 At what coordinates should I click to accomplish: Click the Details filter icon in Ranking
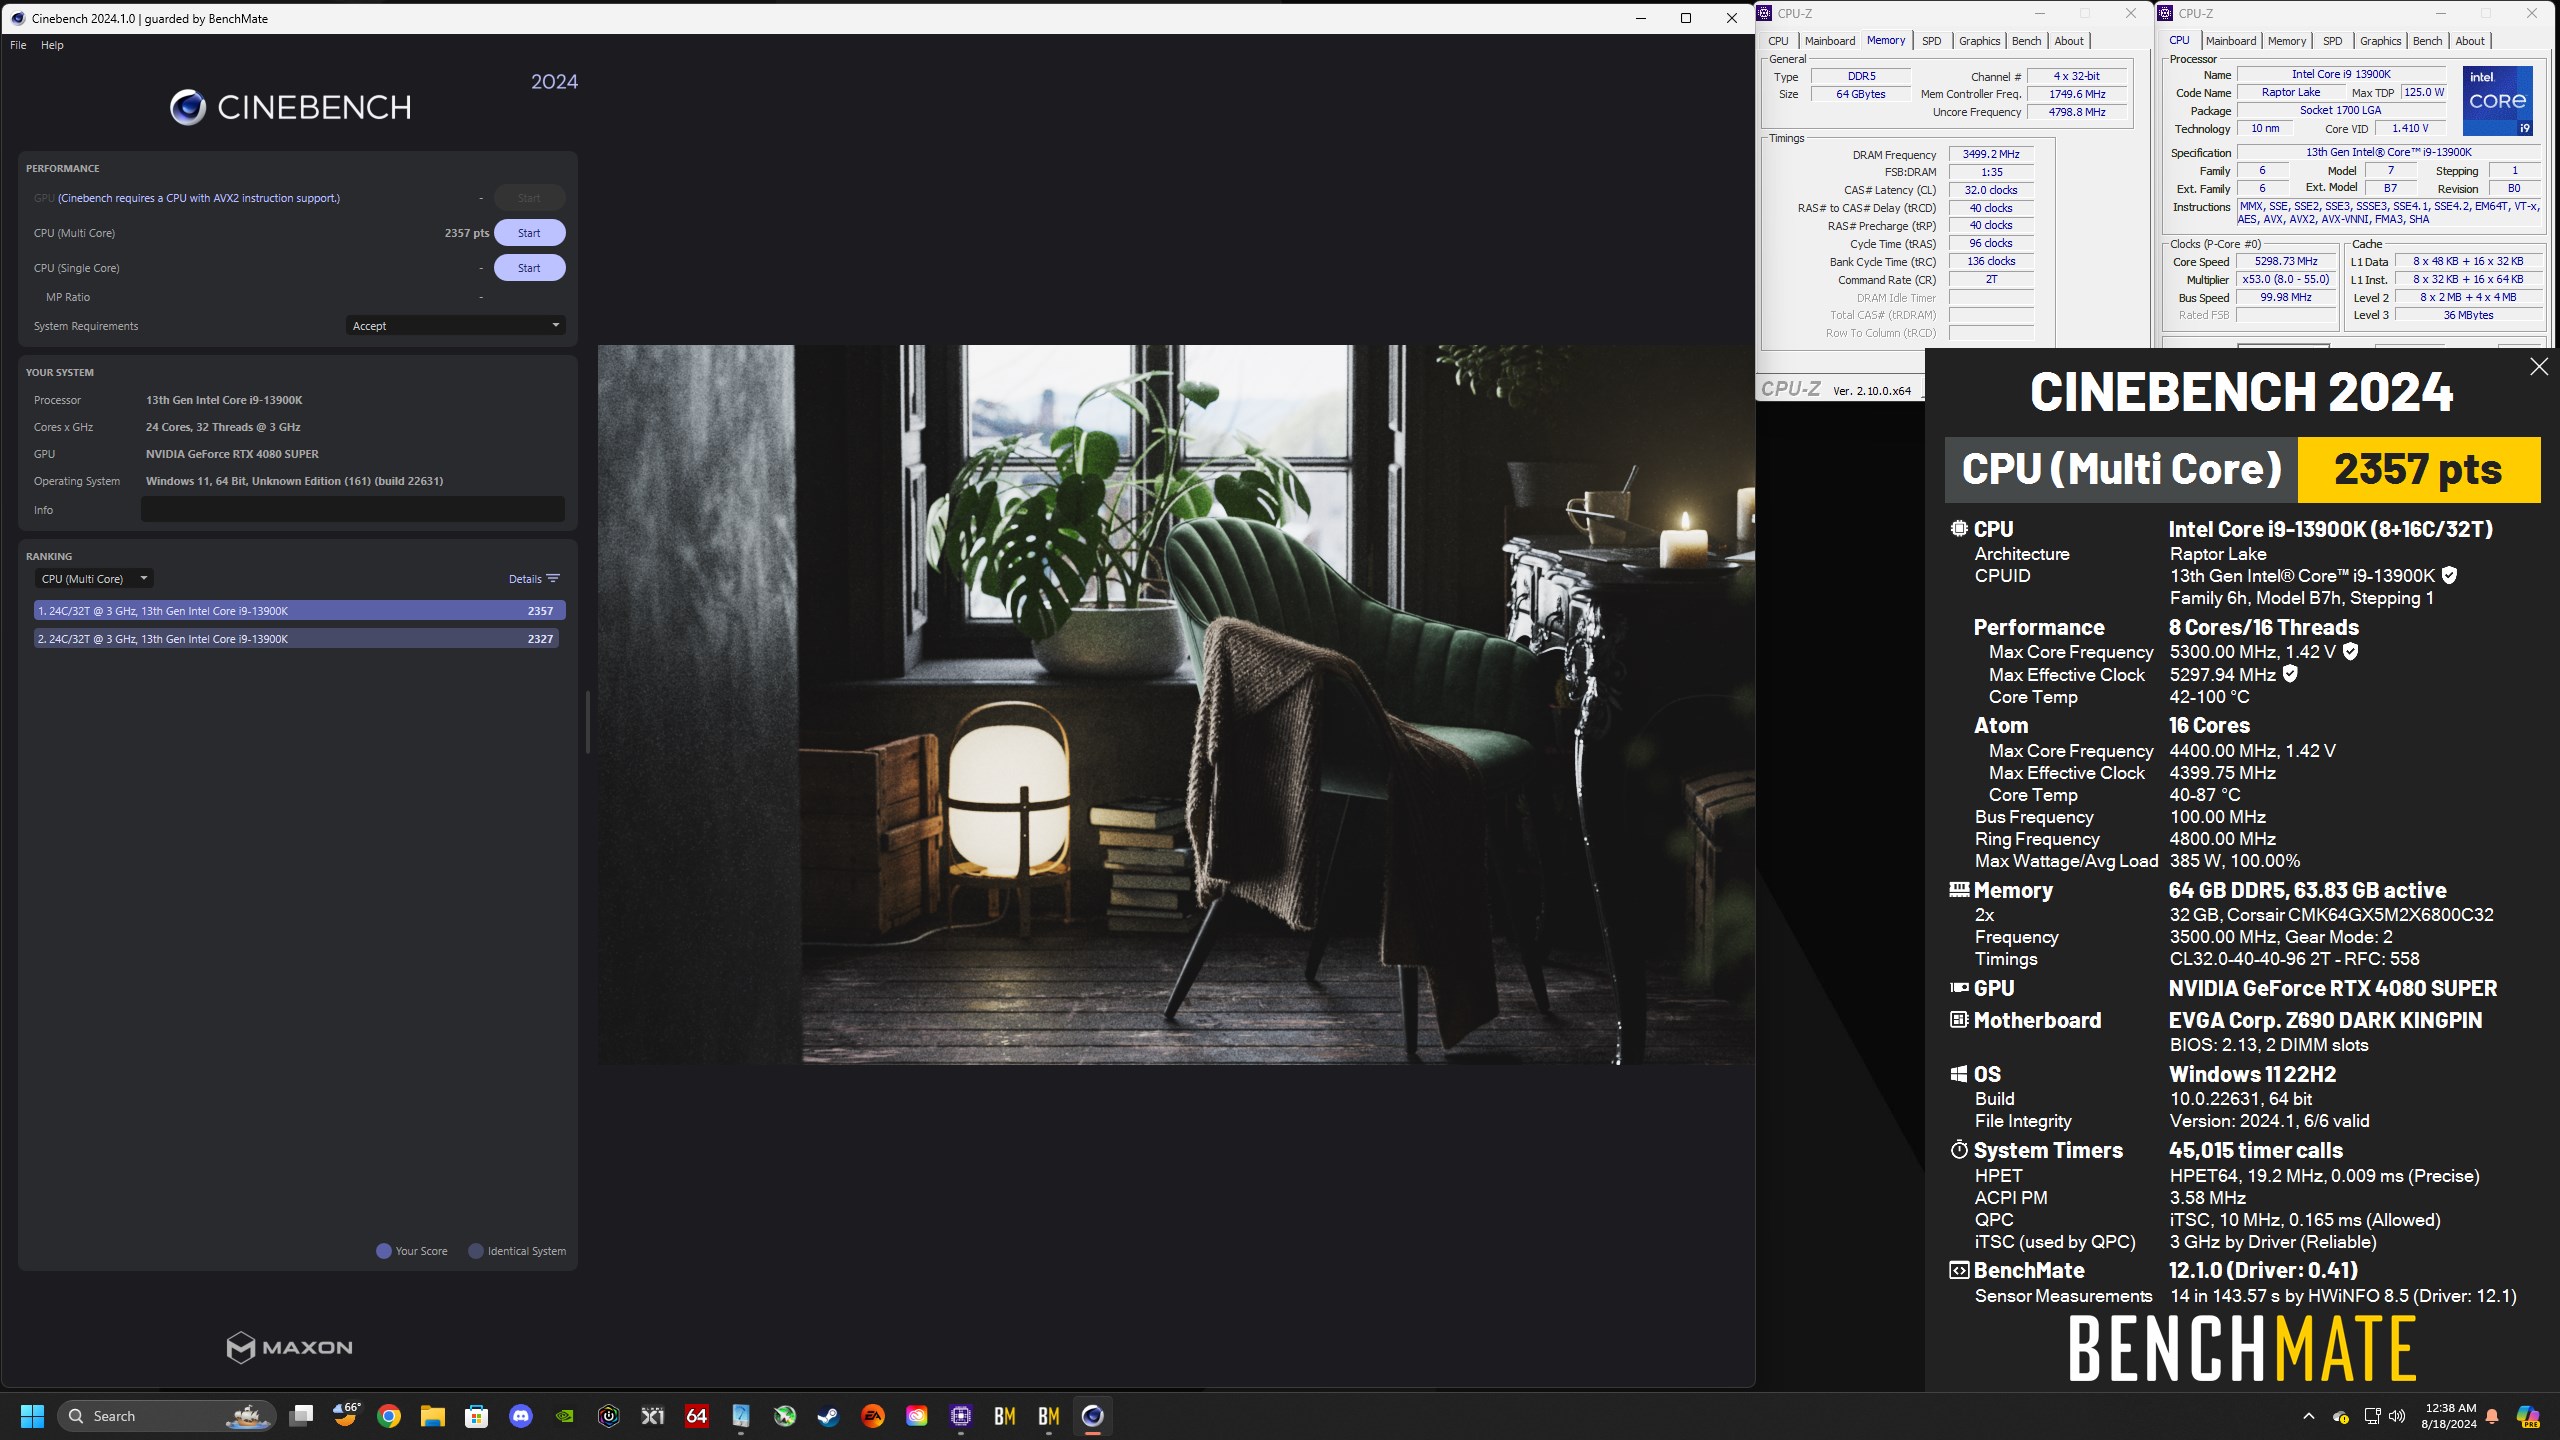[x=553, y=579]
